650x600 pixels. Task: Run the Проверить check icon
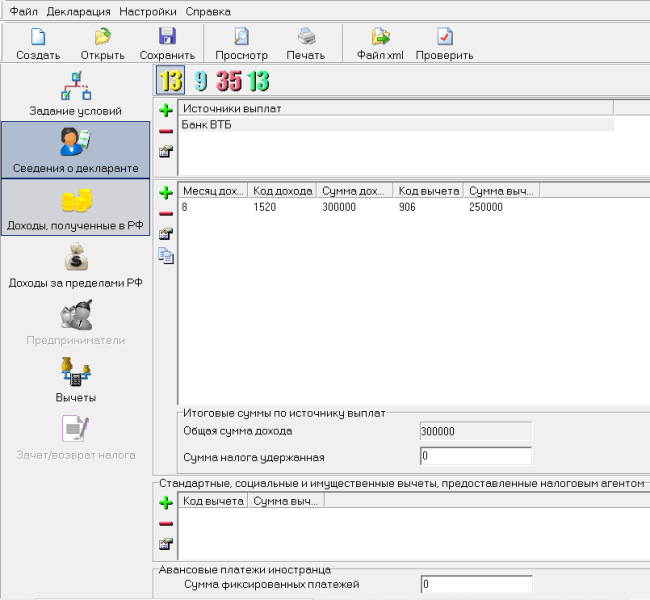click(444, 38)
